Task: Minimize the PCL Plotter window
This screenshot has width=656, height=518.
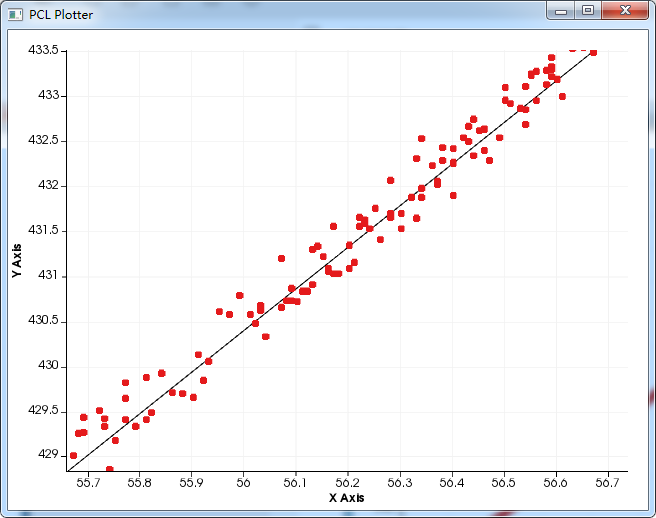Action: (x=561, y=11)
